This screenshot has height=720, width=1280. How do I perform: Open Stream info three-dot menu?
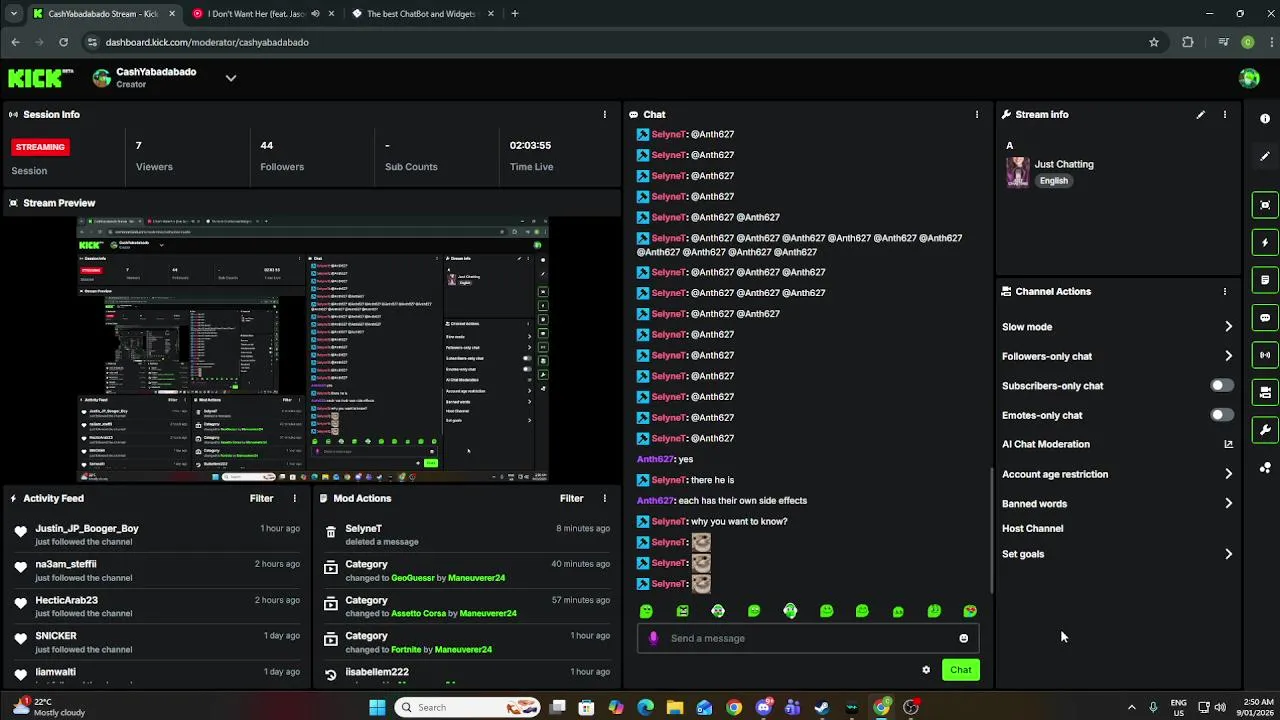click(1224, 115)
